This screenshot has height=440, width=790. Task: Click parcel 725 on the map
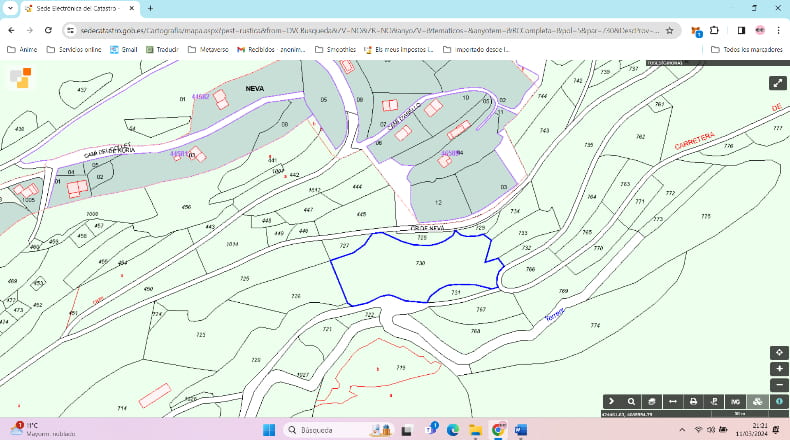[x=245, y=278]
